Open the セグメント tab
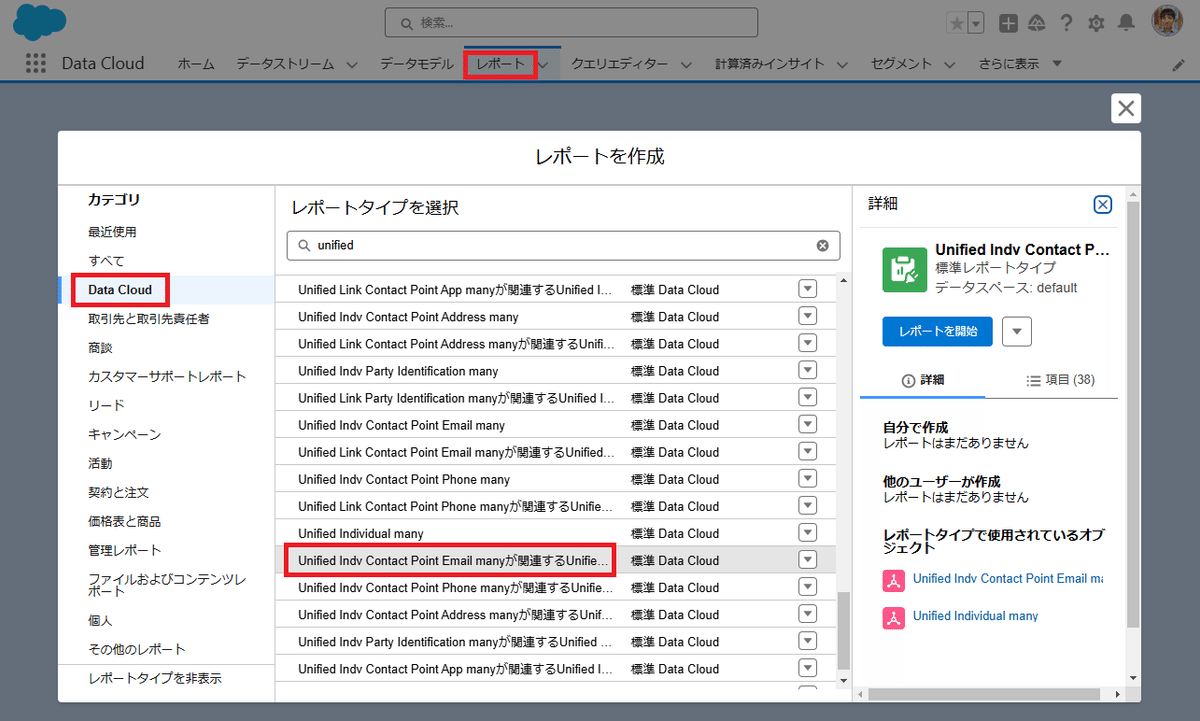The height and width of the screenshot is (721, 1200). coord(901,64)
